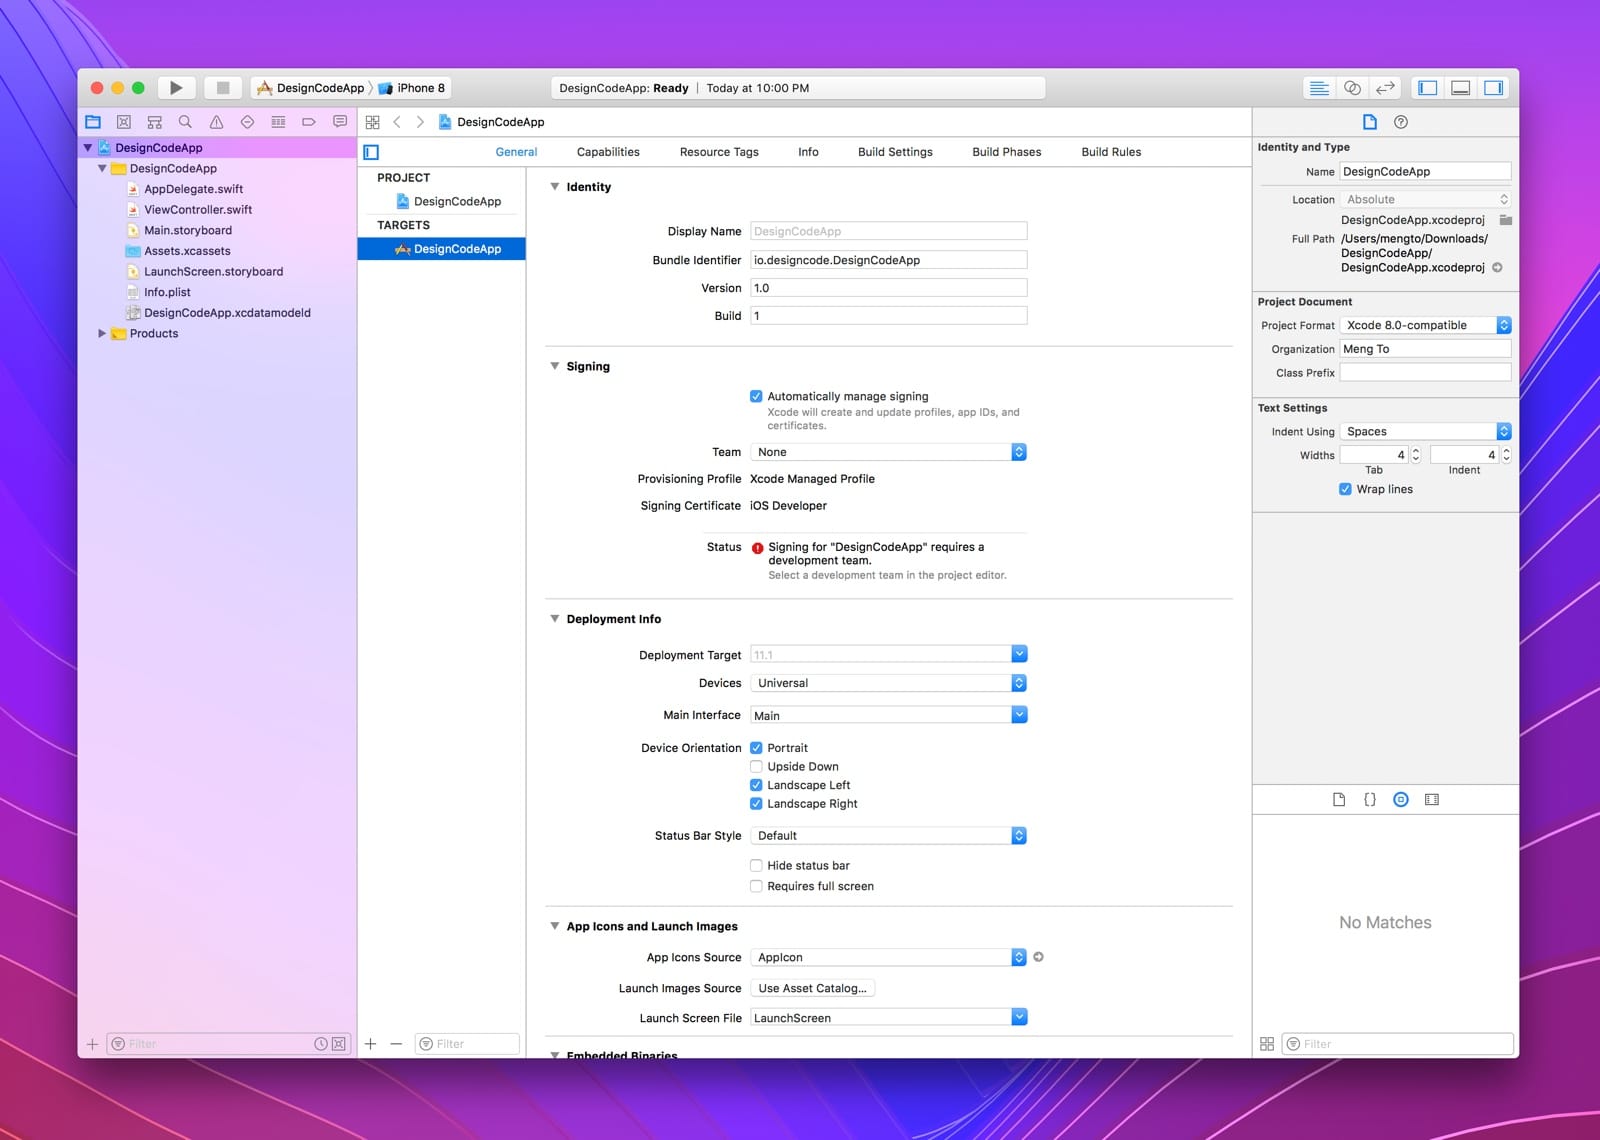Open the App Icons Source dropdown

click(x=888, y=958)
